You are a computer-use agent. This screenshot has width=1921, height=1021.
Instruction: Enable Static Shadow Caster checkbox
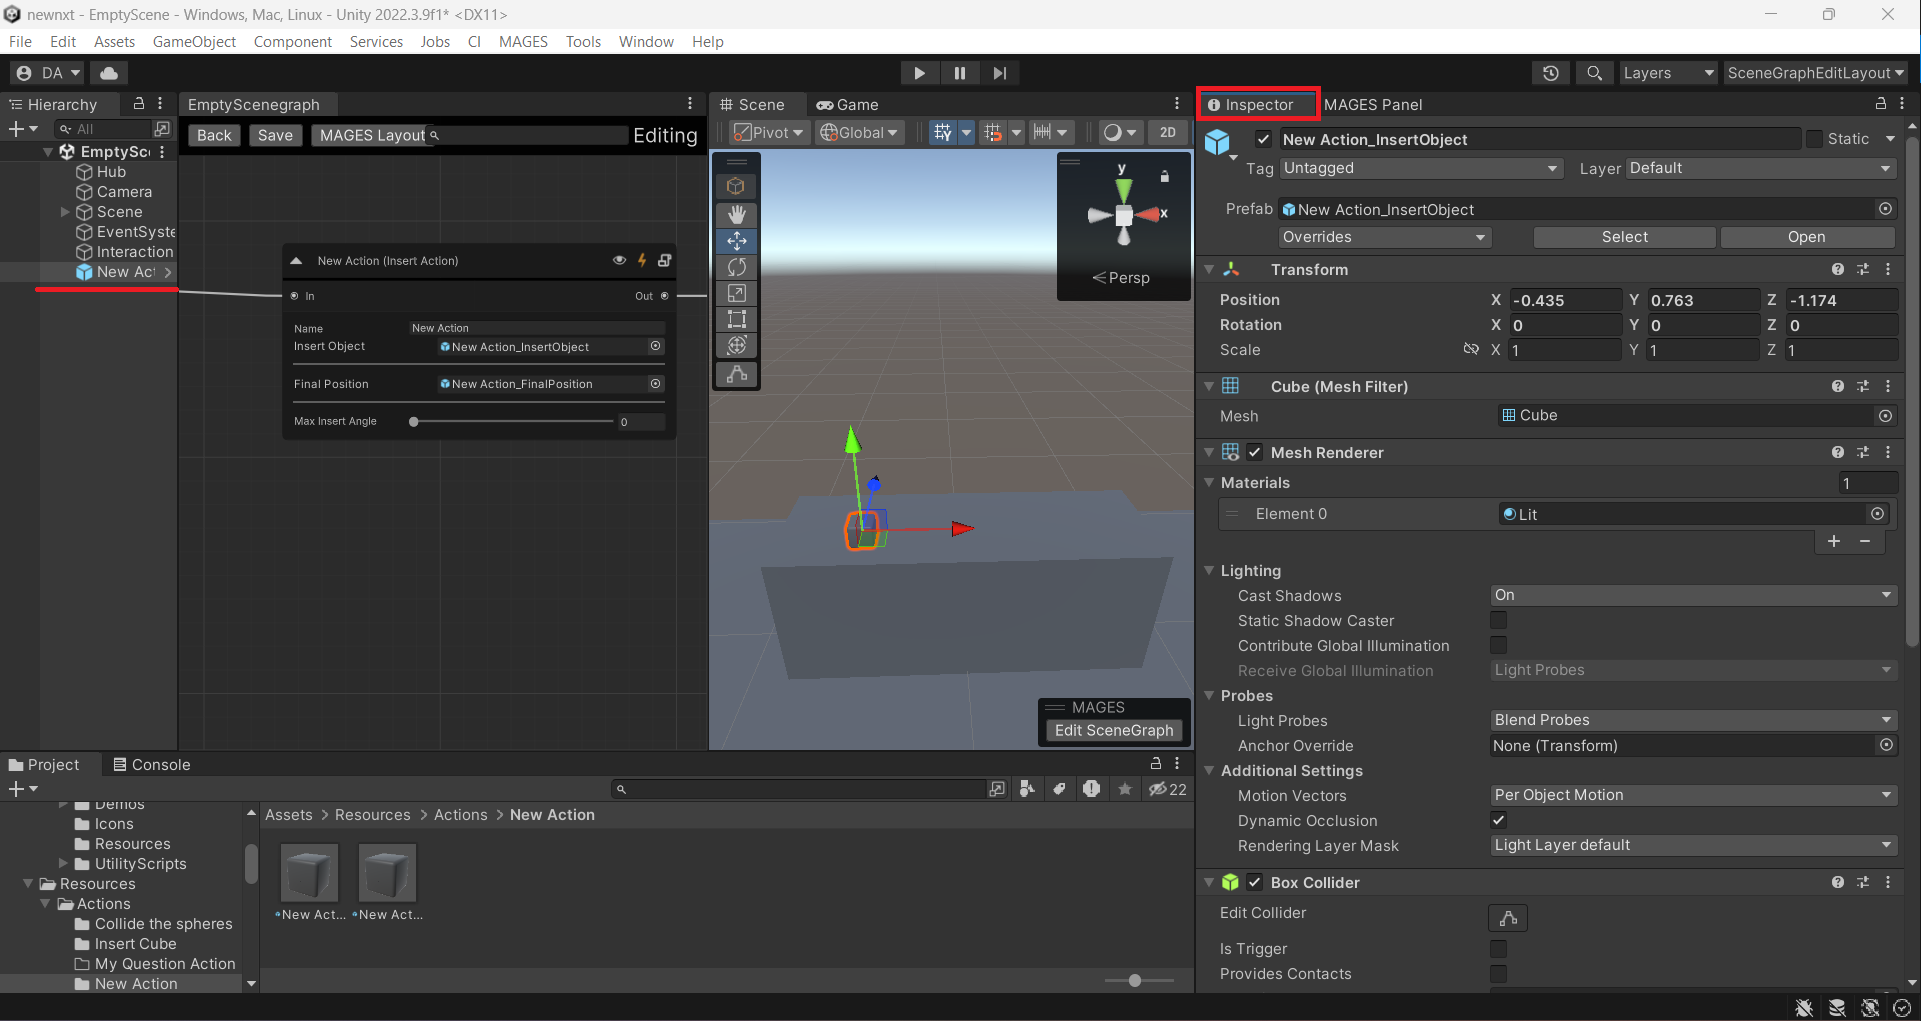(1498, 620)
